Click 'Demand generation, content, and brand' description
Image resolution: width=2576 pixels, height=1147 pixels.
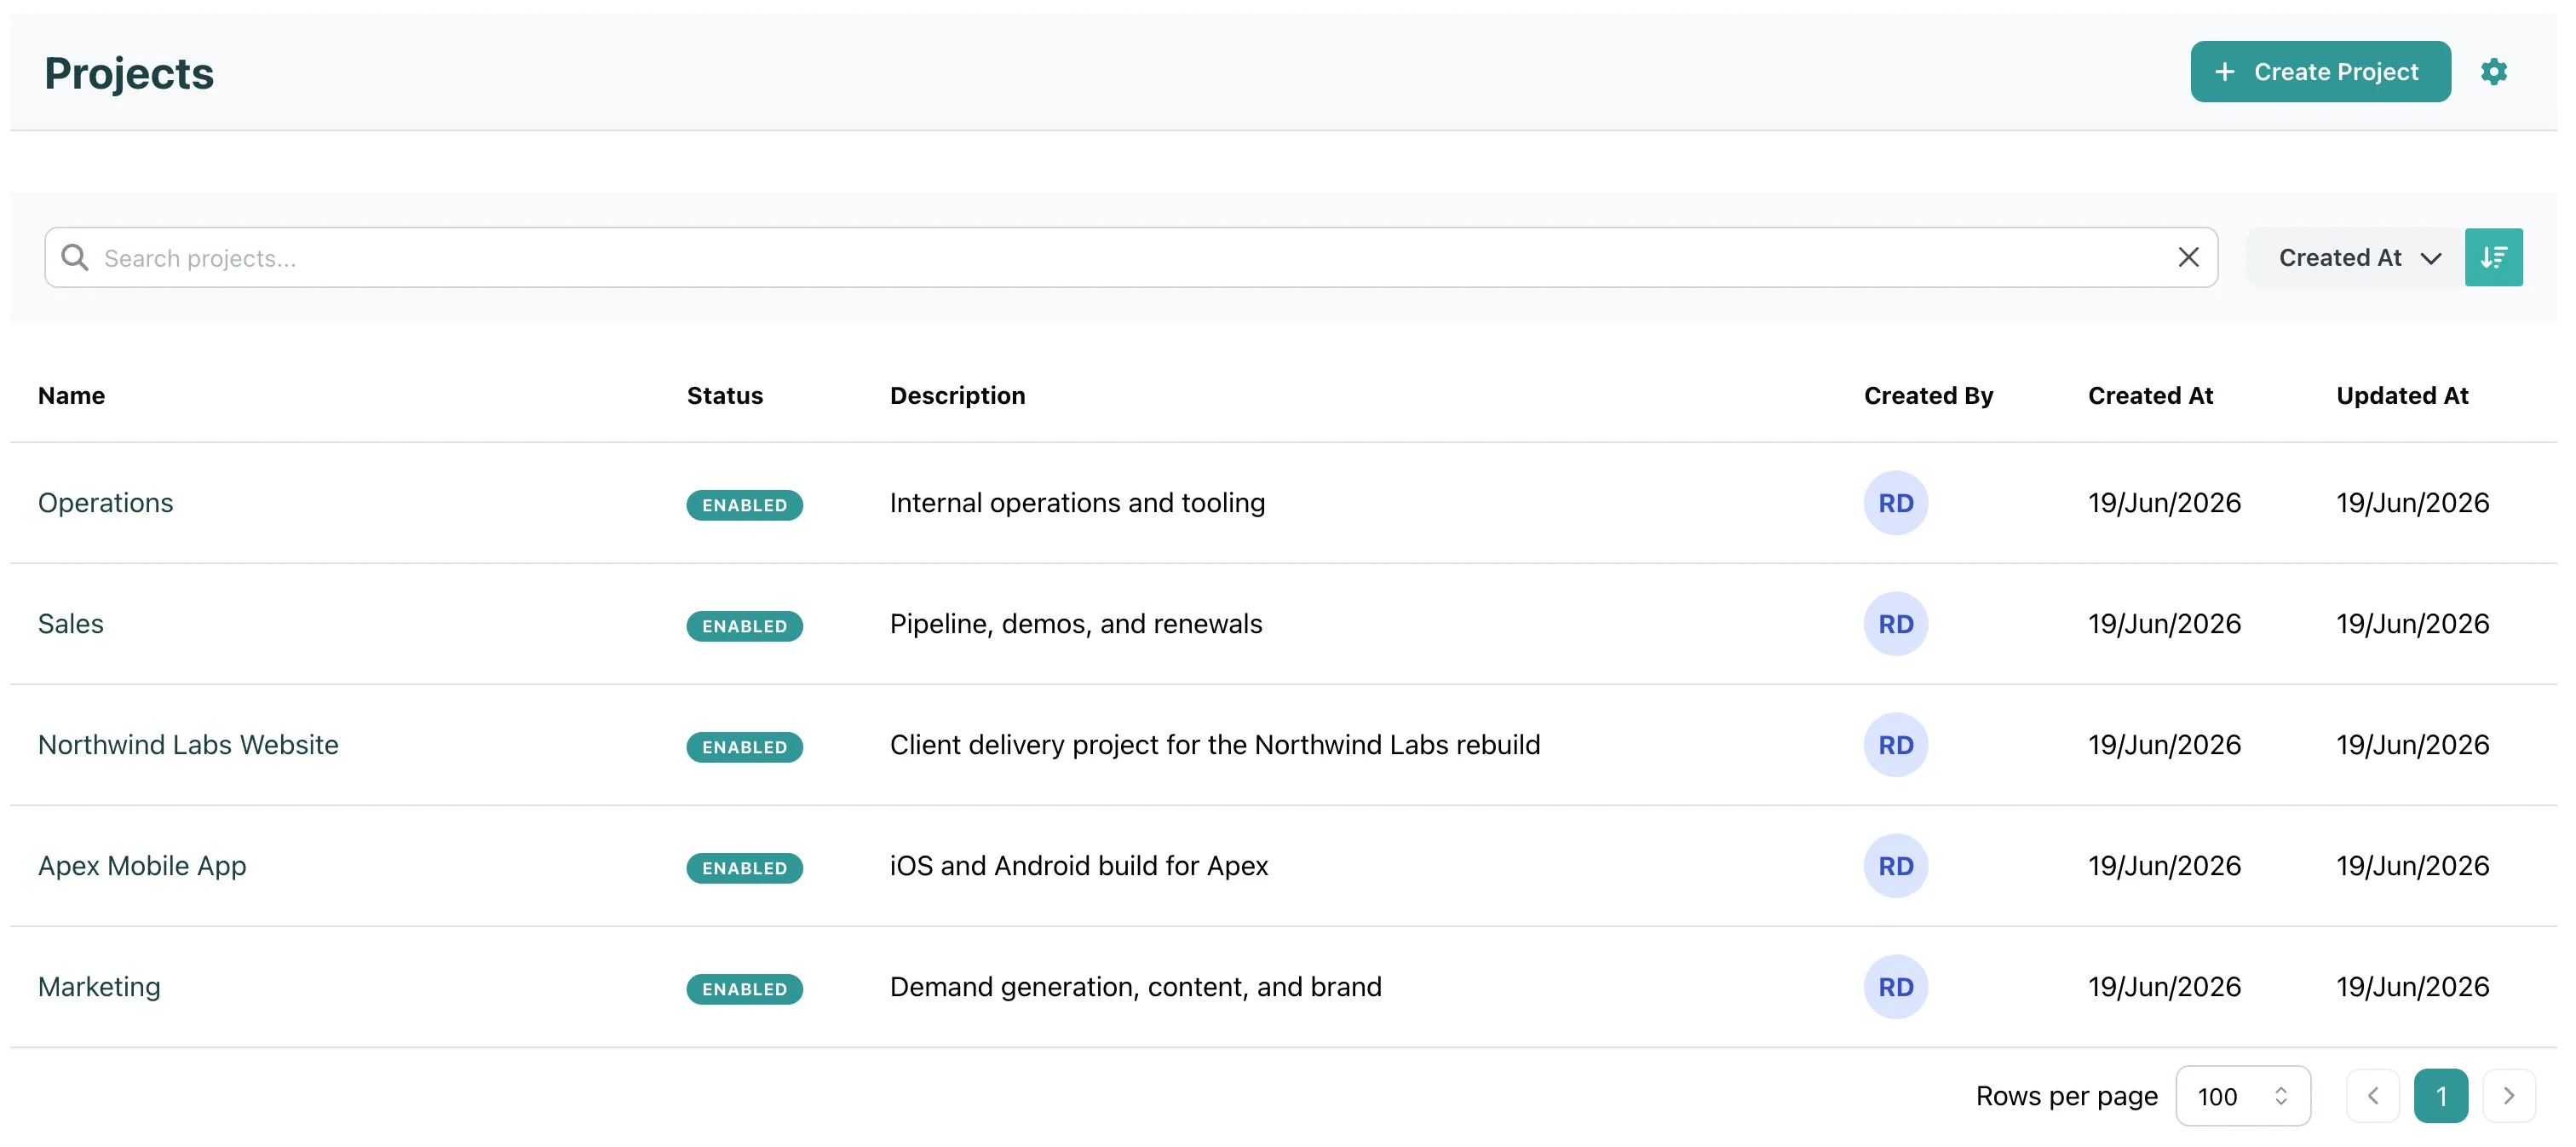tap(1136, 987)
